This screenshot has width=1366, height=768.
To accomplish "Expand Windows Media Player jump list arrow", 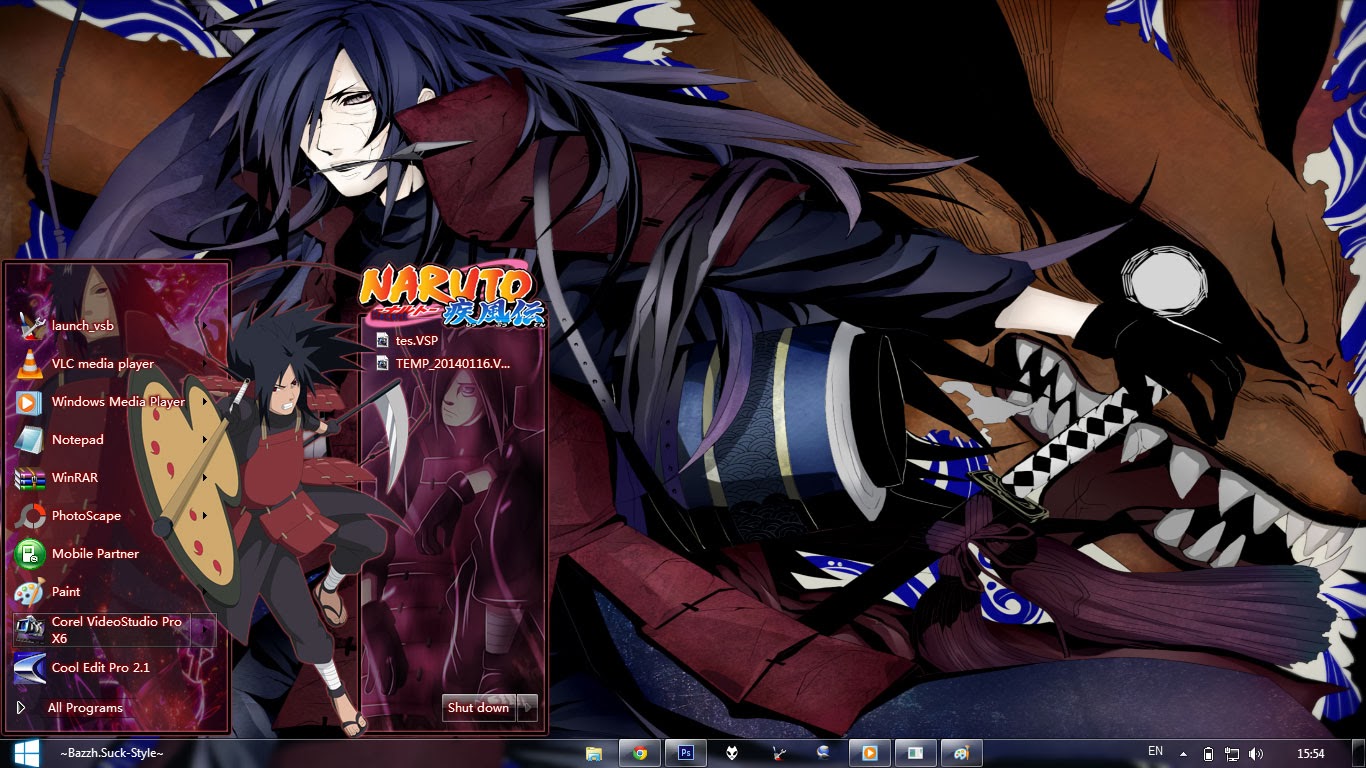I will 205,402.
